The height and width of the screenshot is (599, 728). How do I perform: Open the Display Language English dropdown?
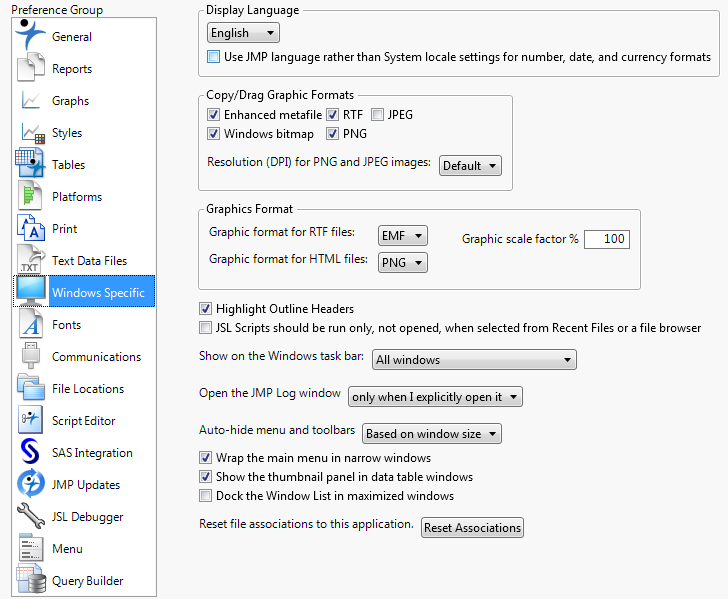coord(243,33)
